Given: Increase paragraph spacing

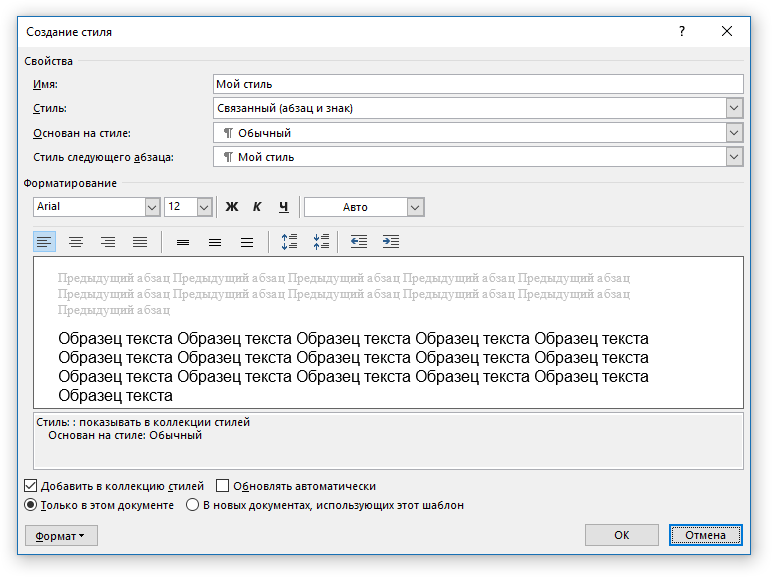Looking at the screenshot, I should pos(290,242).
